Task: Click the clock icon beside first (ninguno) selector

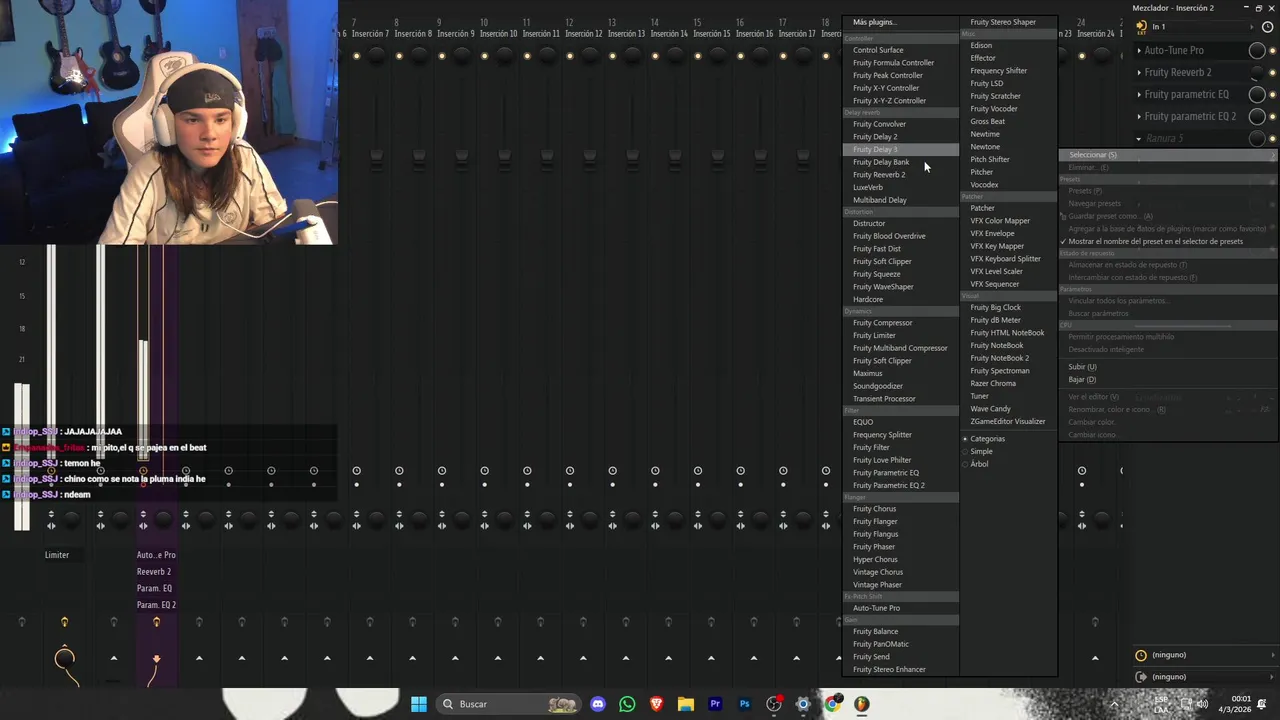Action: pyautogui.click(x=1141, y=655)
